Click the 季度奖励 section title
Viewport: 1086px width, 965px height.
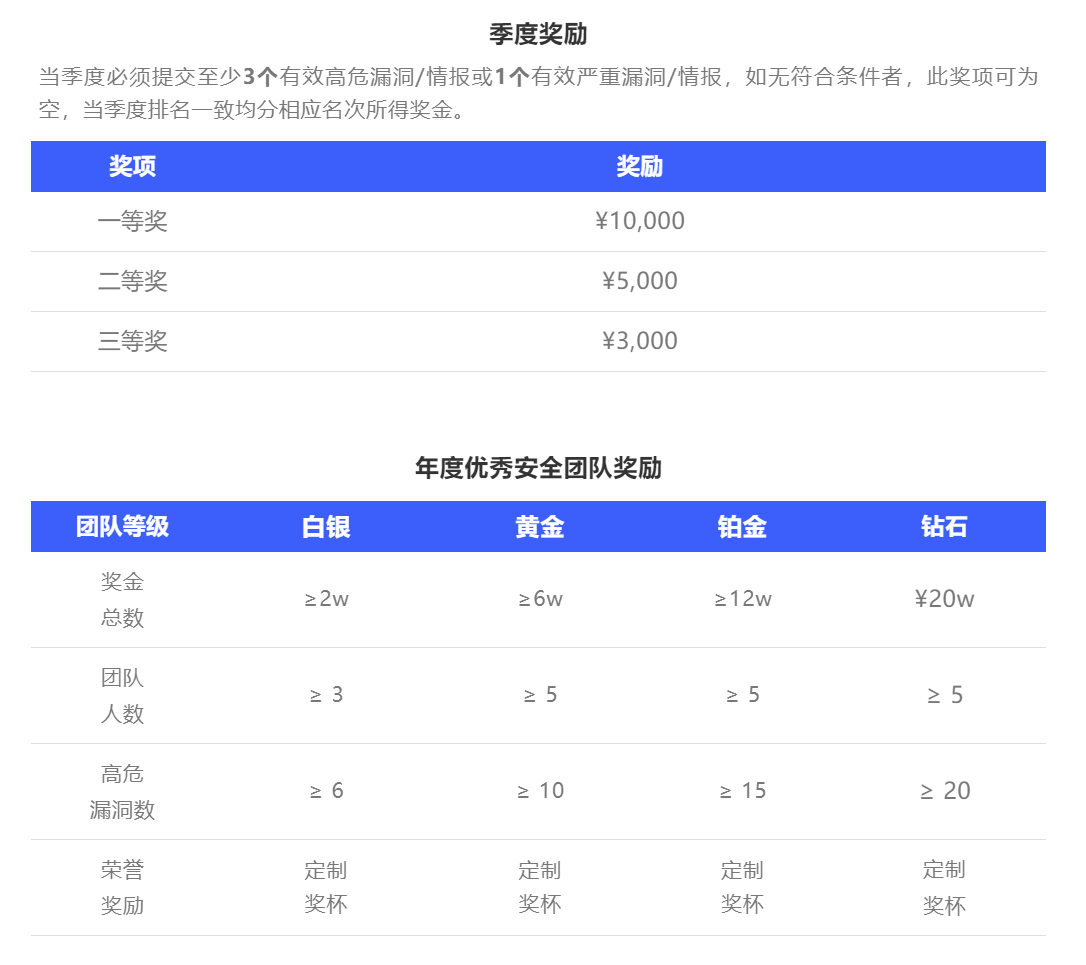pyautogui.click(x=538, y=34)
